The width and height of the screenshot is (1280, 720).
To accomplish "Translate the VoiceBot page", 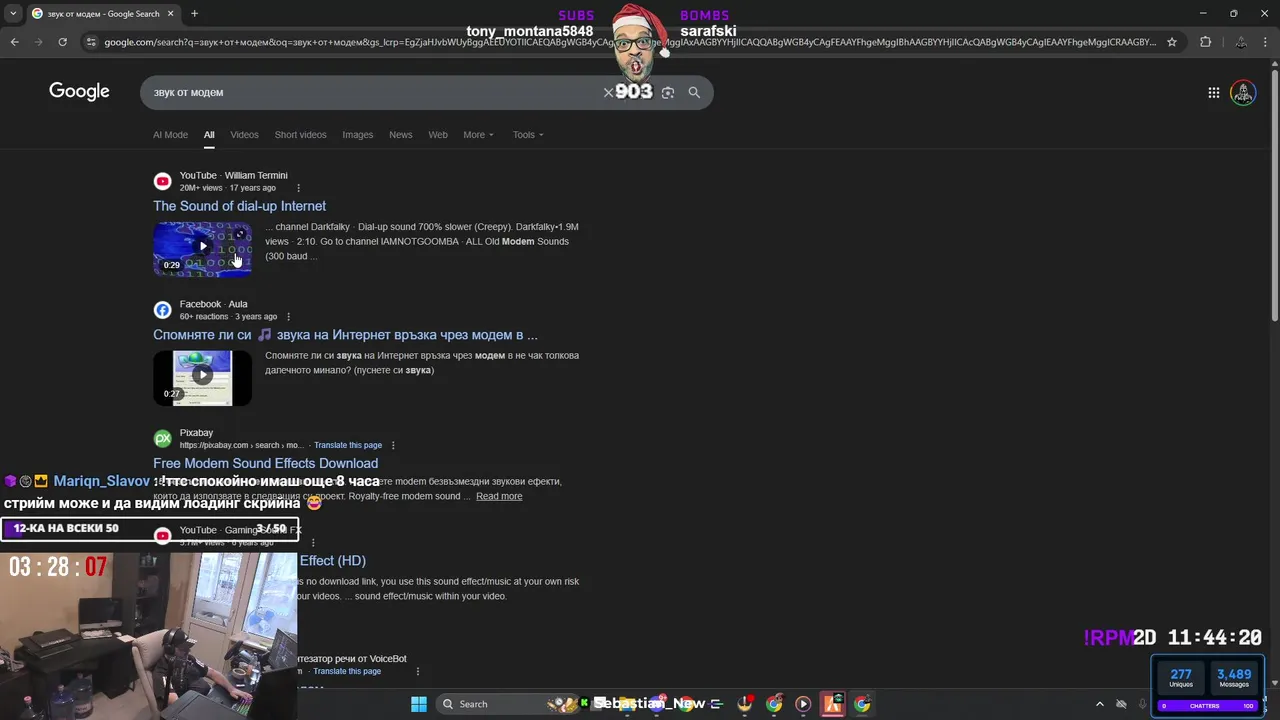I will (347, 671).
